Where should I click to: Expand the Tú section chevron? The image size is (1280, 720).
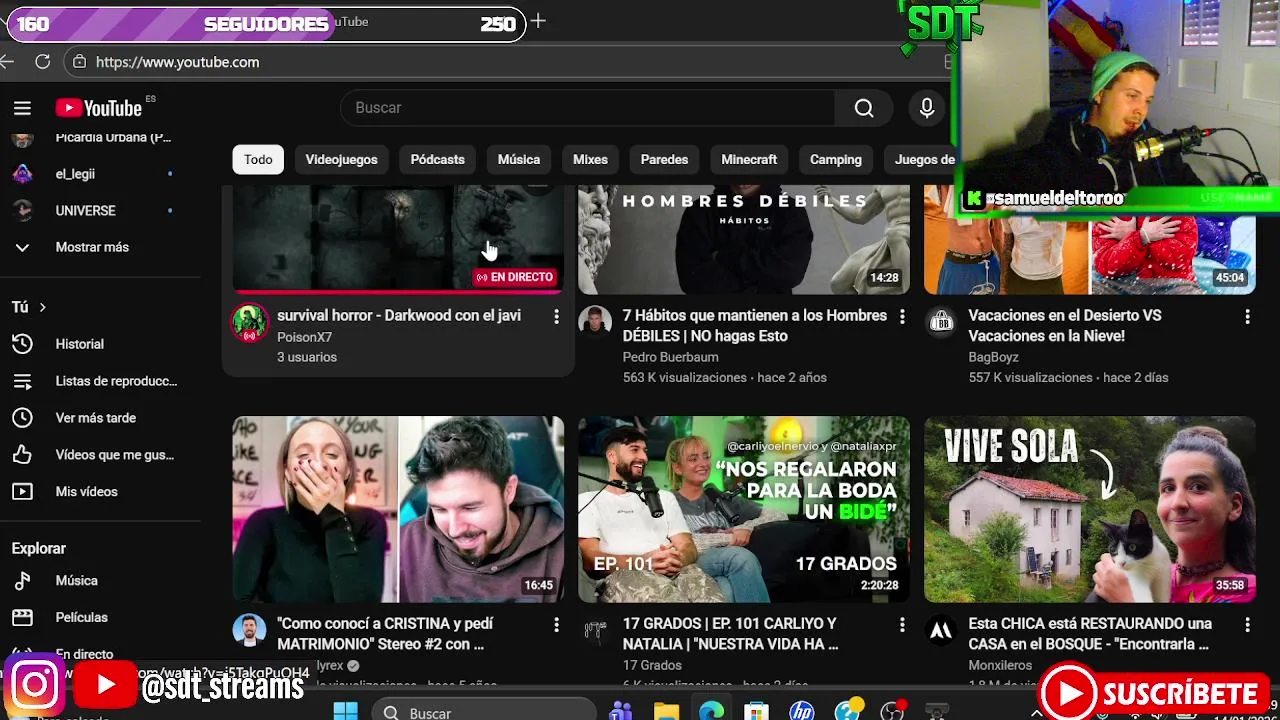[42, 307]
